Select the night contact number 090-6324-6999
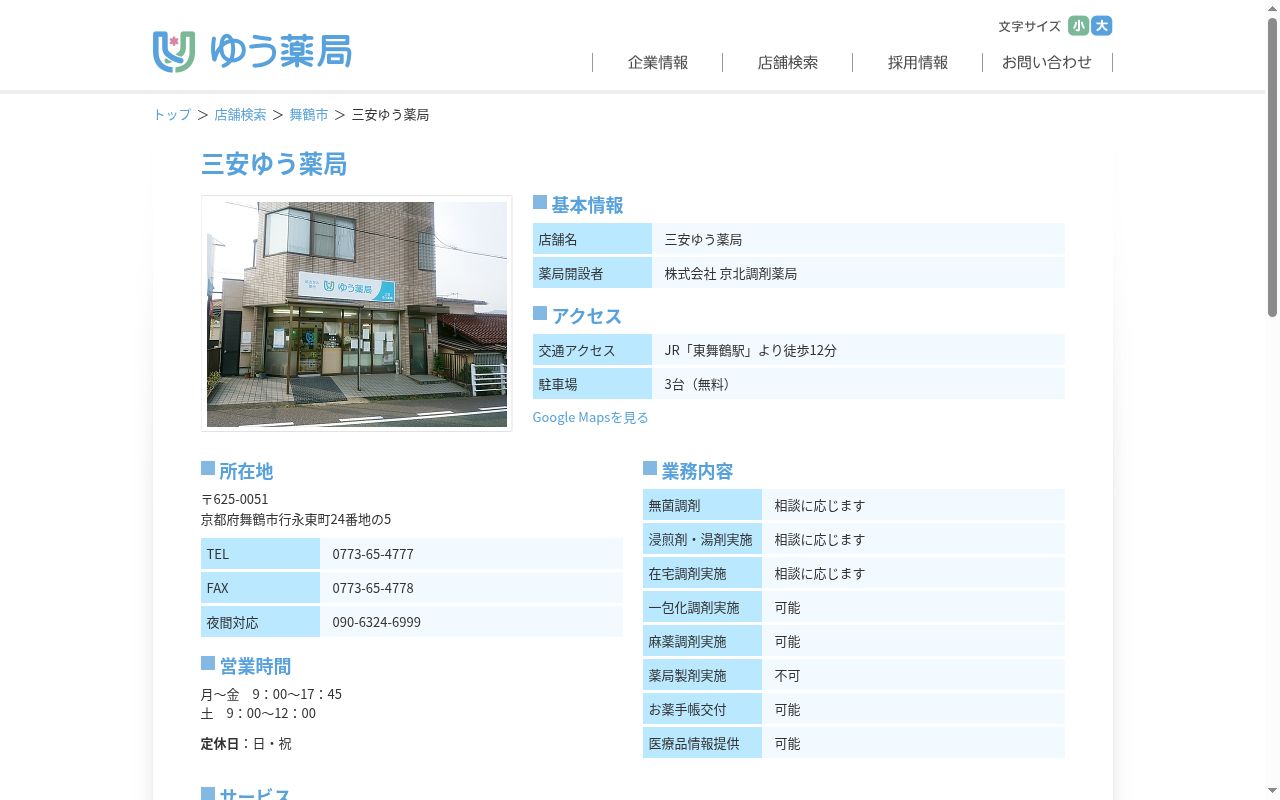Screen dimensions: 1280x800 (x=377, y=622)
